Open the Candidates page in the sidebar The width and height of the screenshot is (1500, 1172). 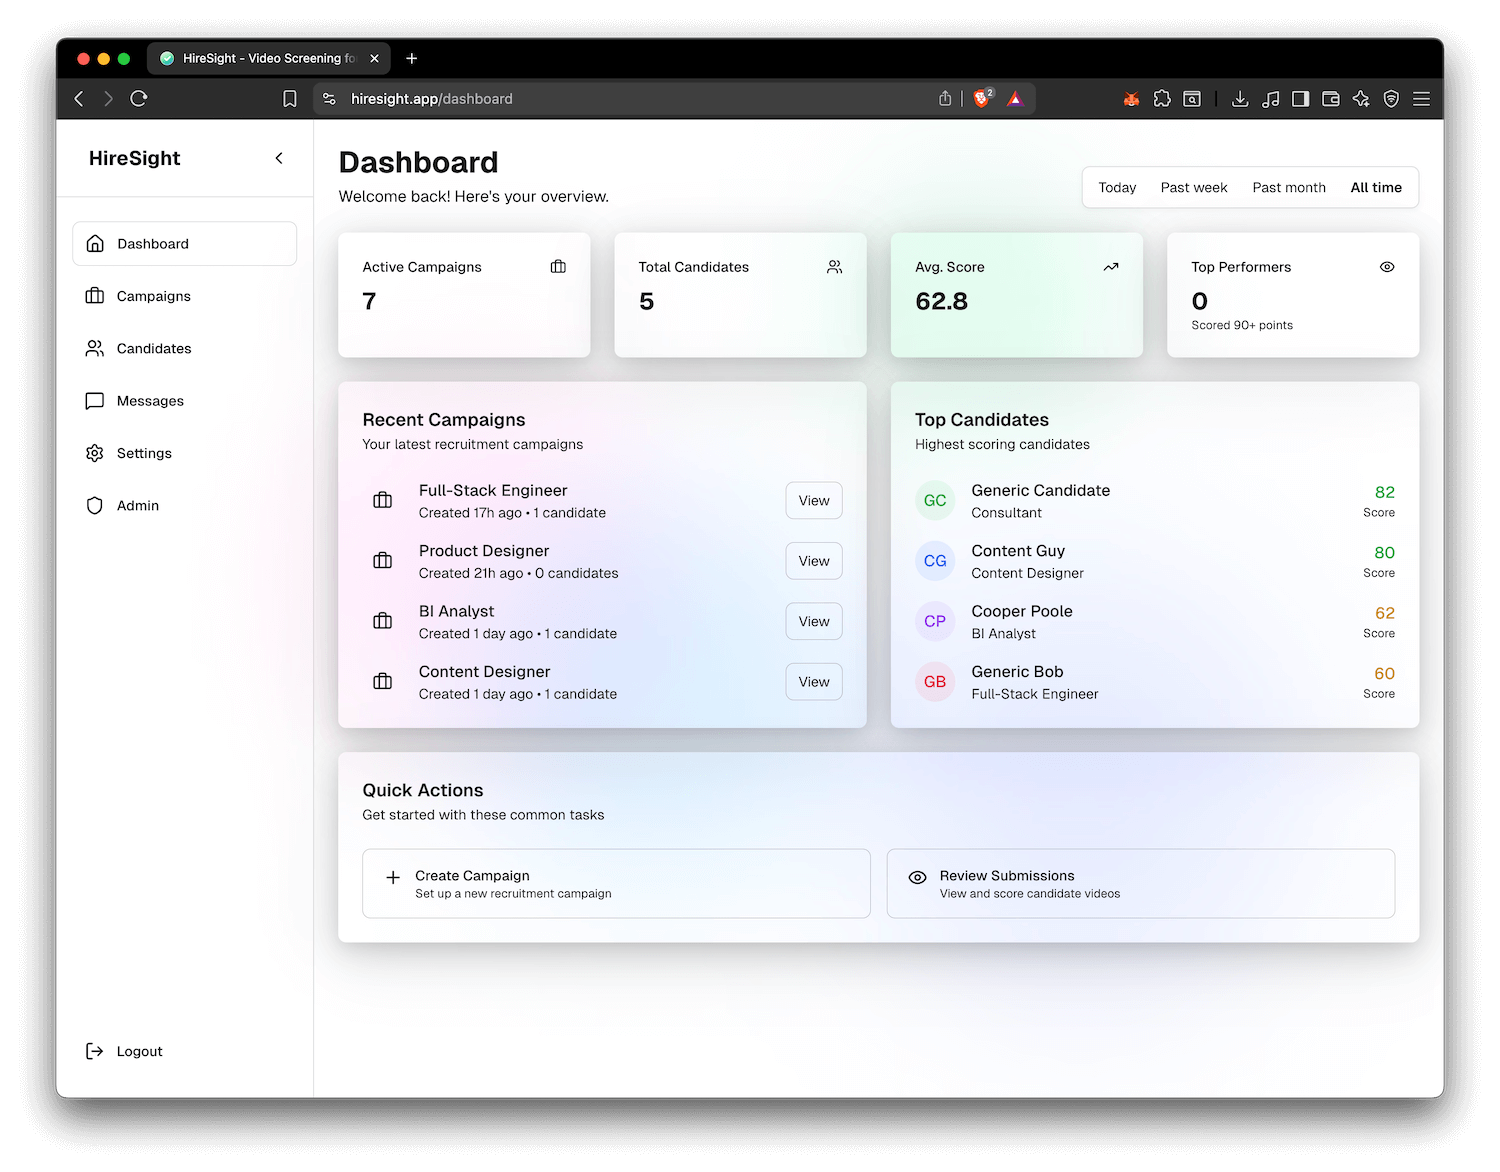tap(153, 348)
